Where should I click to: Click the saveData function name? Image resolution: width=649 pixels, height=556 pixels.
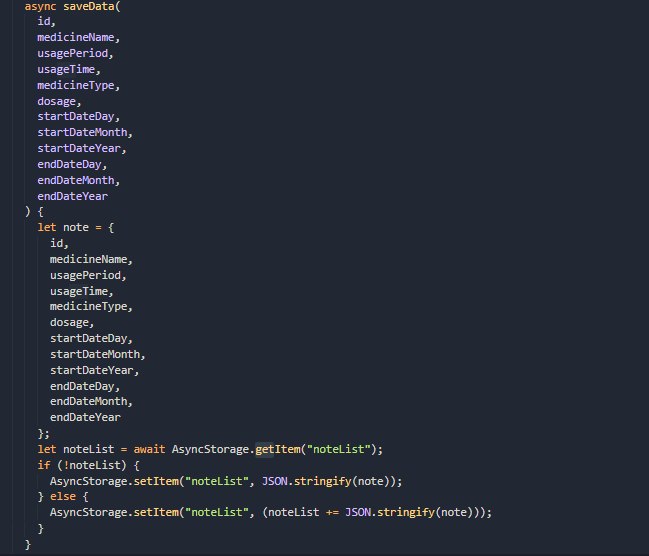89,6
